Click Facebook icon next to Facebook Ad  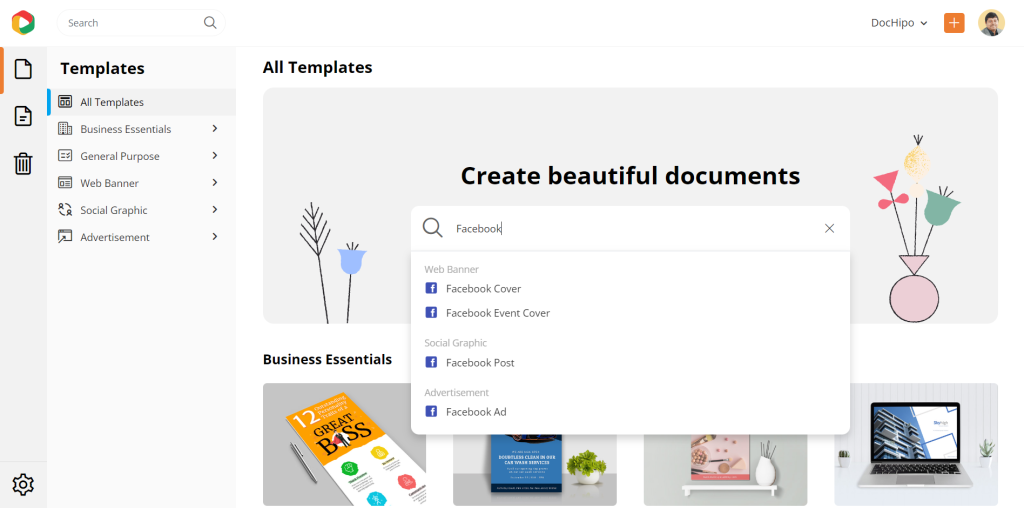[x=431, y=411]
